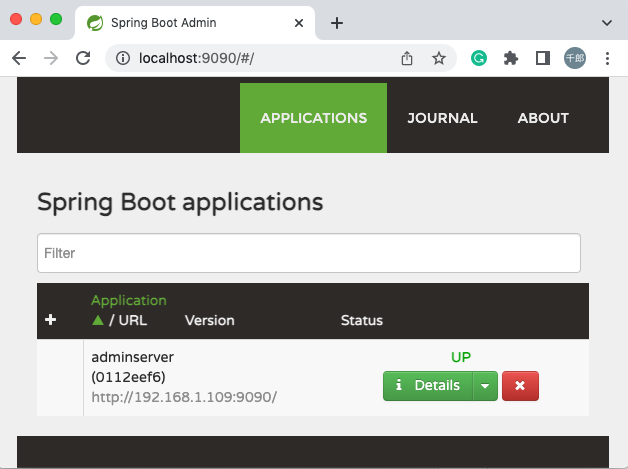Focus the Filter input field
This screenshot has width=628, height=469.
[309, 253]
